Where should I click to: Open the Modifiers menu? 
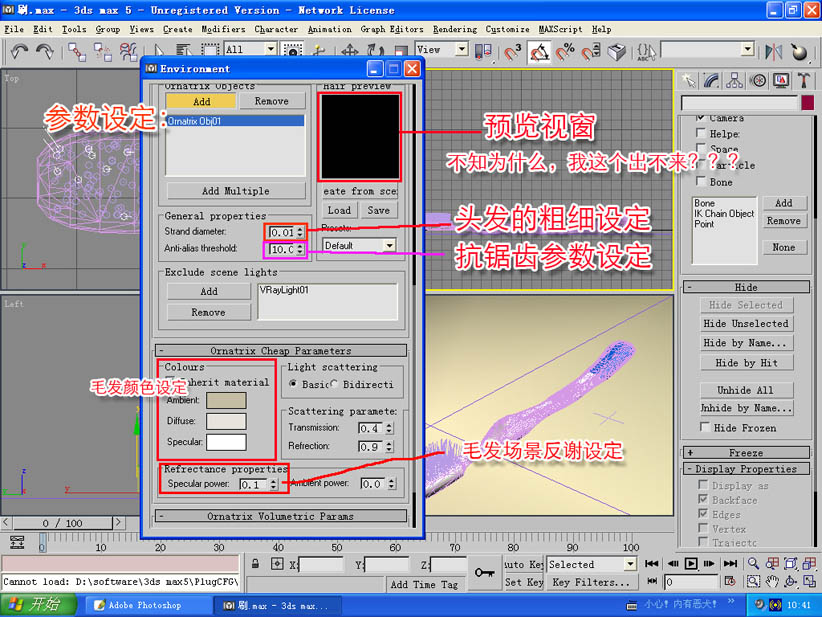tap(223, 29)
